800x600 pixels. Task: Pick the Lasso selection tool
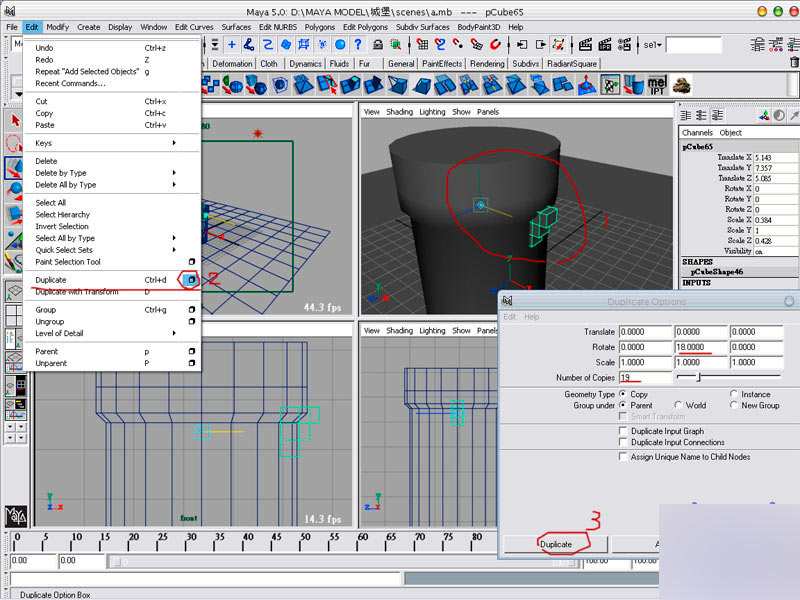click(14, 143)
